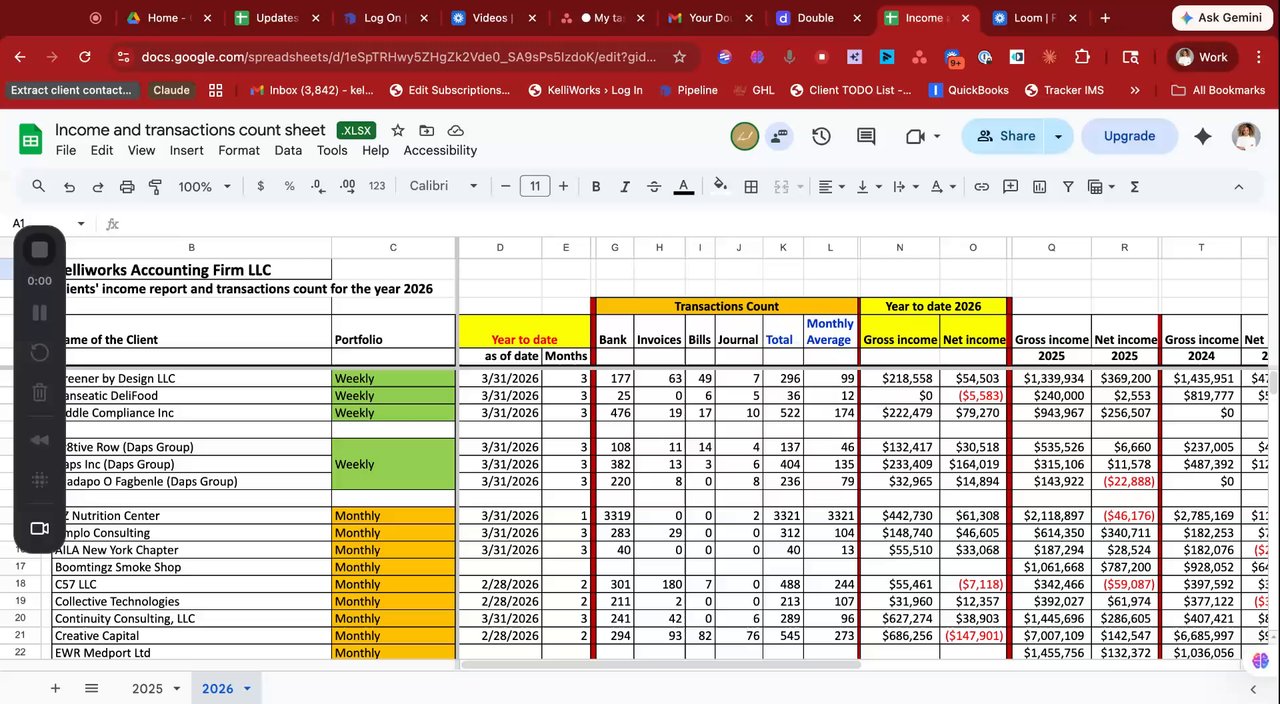This screenshot has height=704, width=1280.
Task: Open the Format menu
Action: [239, 150]
